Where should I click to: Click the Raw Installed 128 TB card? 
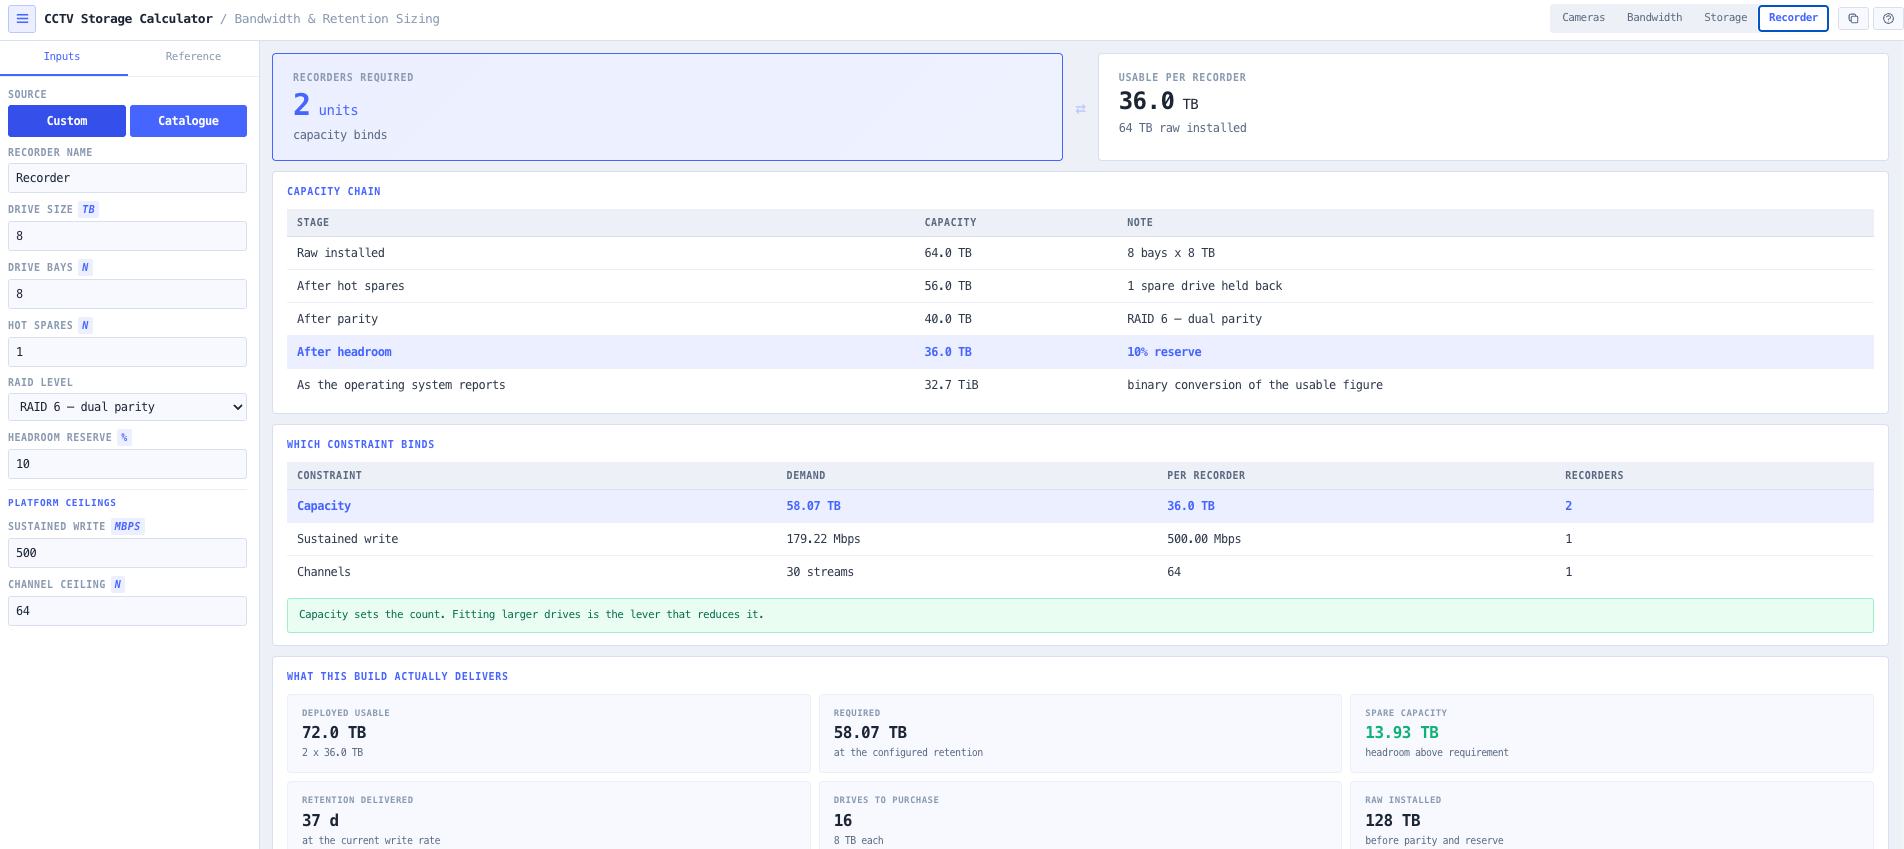click(x=1611, y=816)
